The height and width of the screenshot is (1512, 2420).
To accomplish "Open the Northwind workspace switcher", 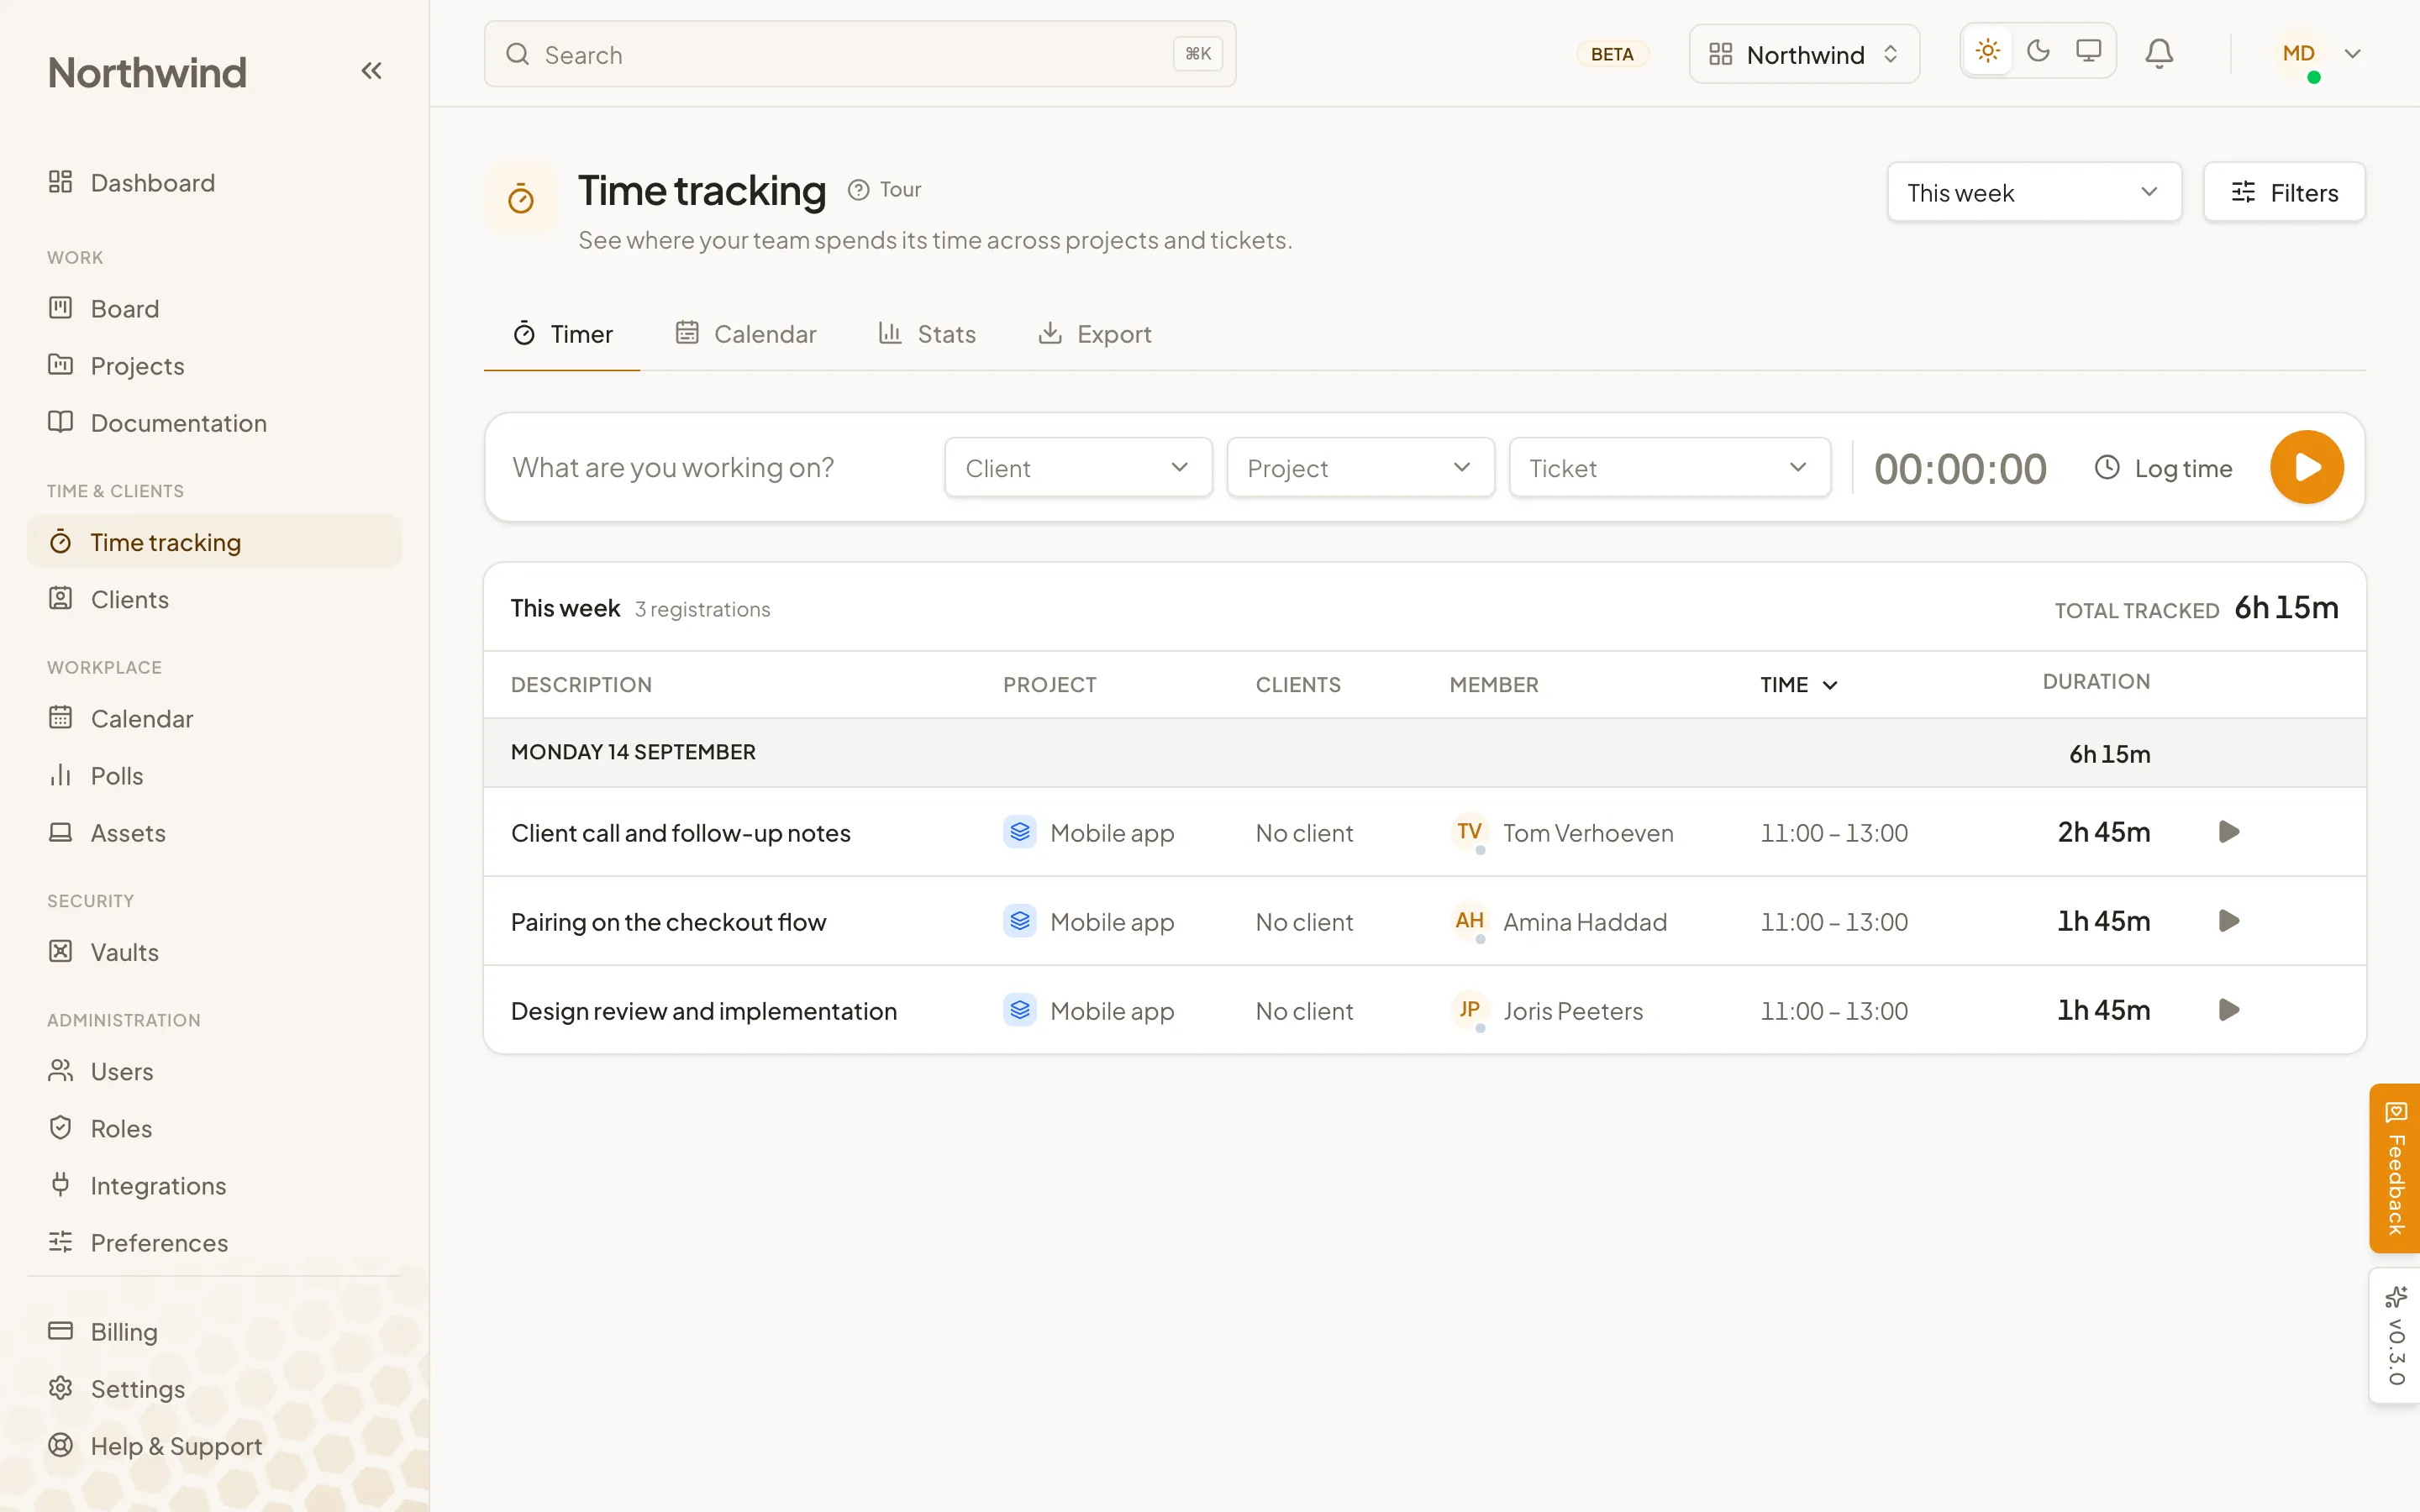I will point(1804,54).
